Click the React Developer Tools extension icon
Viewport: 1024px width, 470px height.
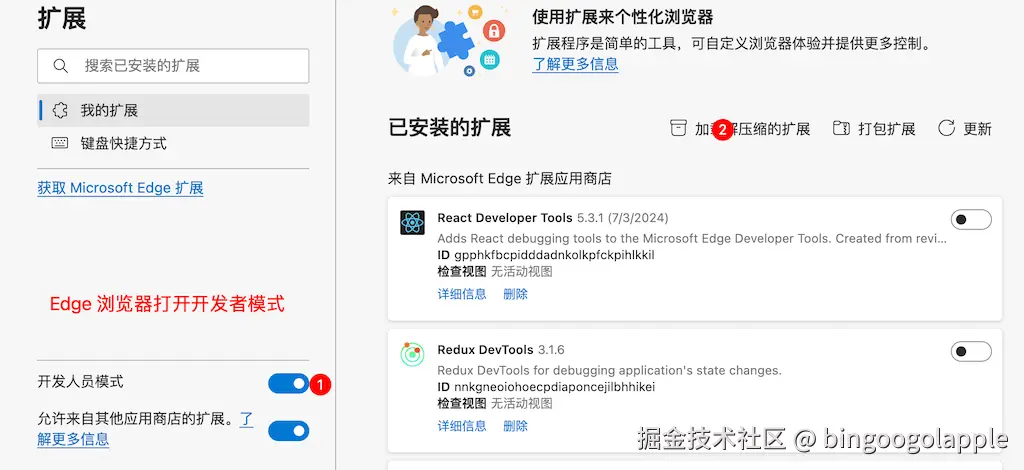[413, 223]
